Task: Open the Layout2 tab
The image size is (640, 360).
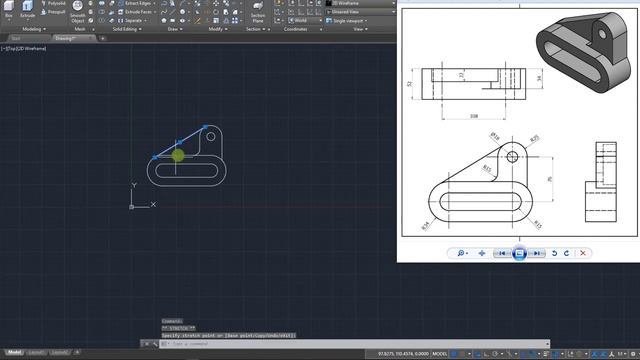Action: click(x=60, y=352)
